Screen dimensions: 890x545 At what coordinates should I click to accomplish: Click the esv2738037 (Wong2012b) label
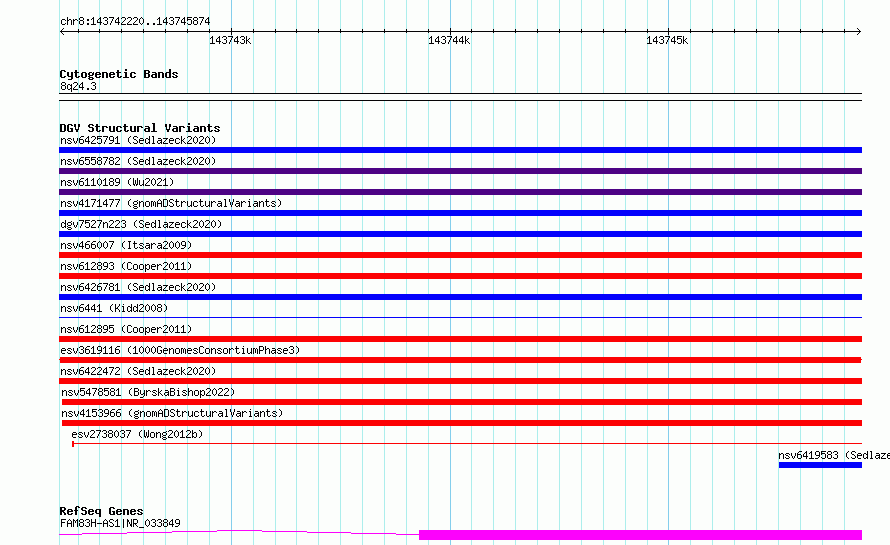pyautogui.click(x=137, y=434)
